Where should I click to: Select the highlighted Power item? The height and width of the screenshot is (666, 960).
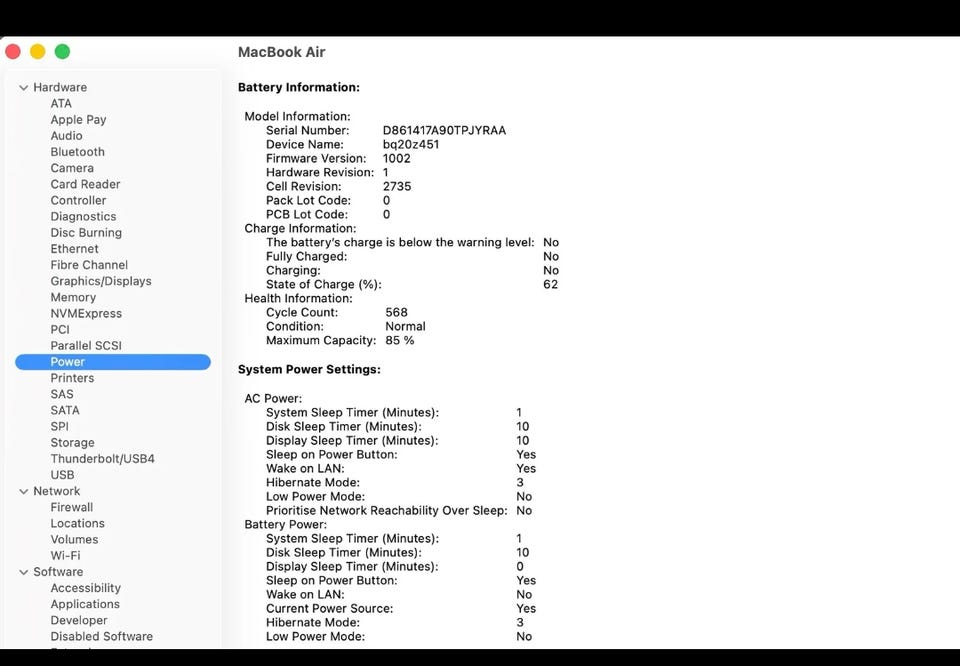[113, 362]
